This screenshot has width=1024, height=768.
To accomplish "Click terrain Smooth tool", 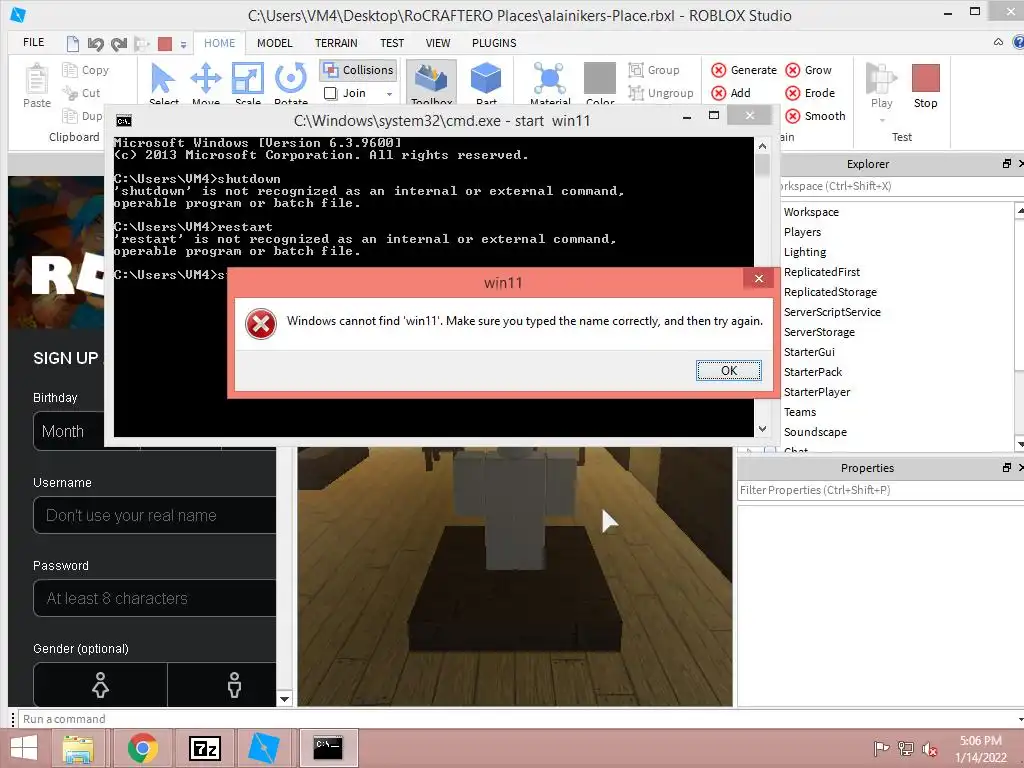I will [816, 116].
